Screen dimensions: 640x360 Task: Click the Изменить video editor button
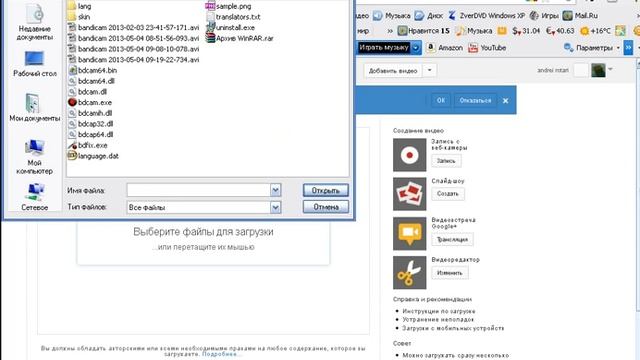[x=450, y=273]
